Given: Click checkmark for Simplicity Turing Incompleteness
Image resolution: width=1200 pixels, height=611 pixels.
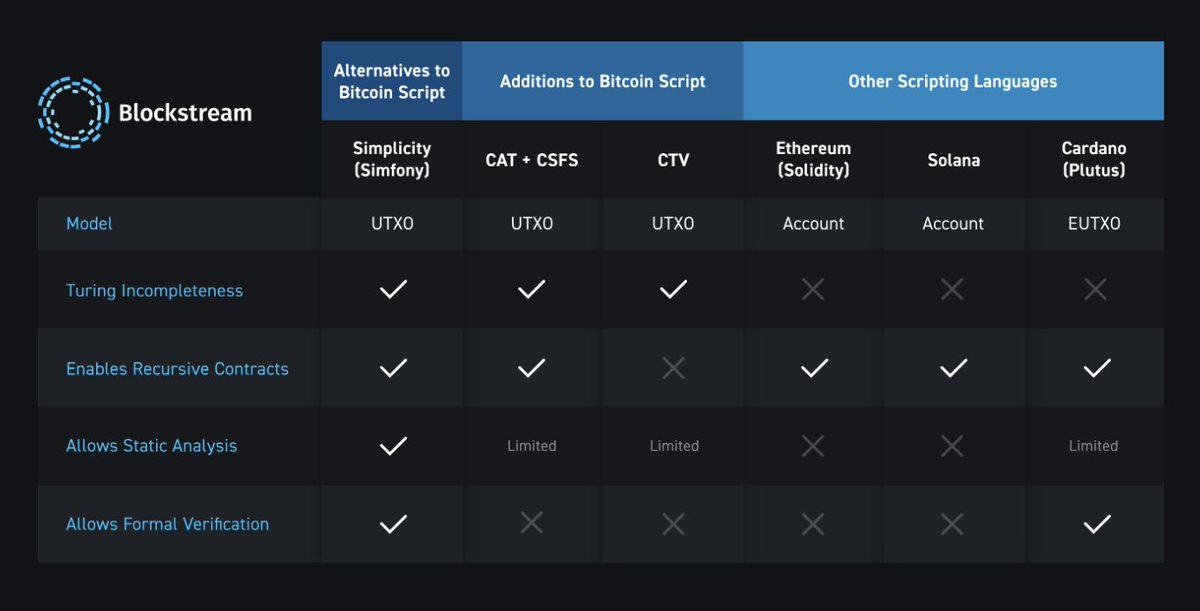Looking at the screenshot, I should tap(393, 290).
